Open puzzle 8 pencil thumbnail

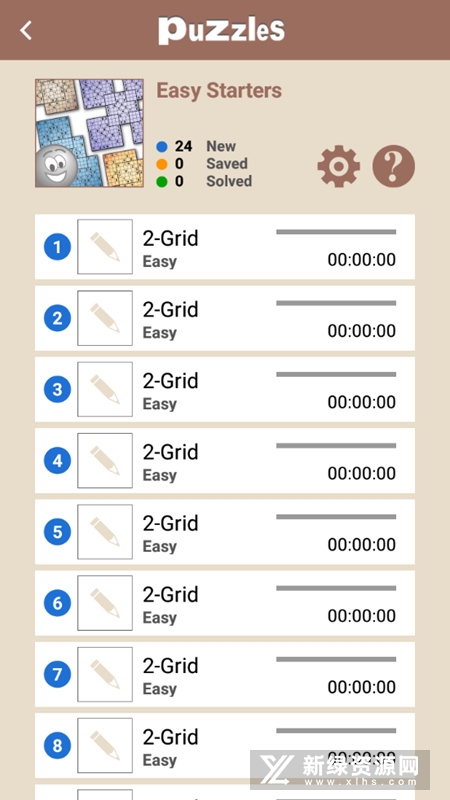[x=105, y=745]
